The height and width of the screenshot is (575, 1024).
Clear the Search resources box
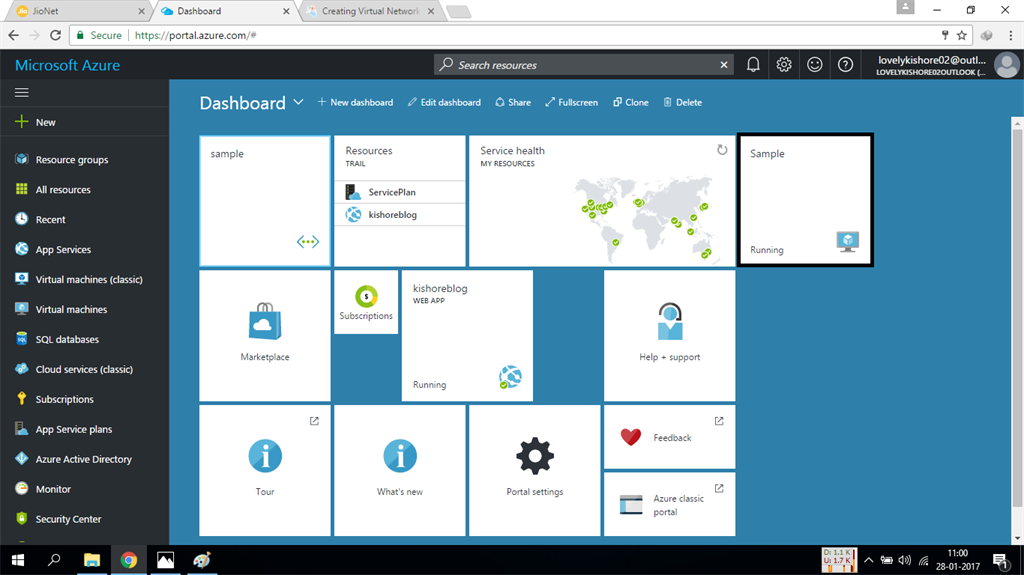coord(724,65)
